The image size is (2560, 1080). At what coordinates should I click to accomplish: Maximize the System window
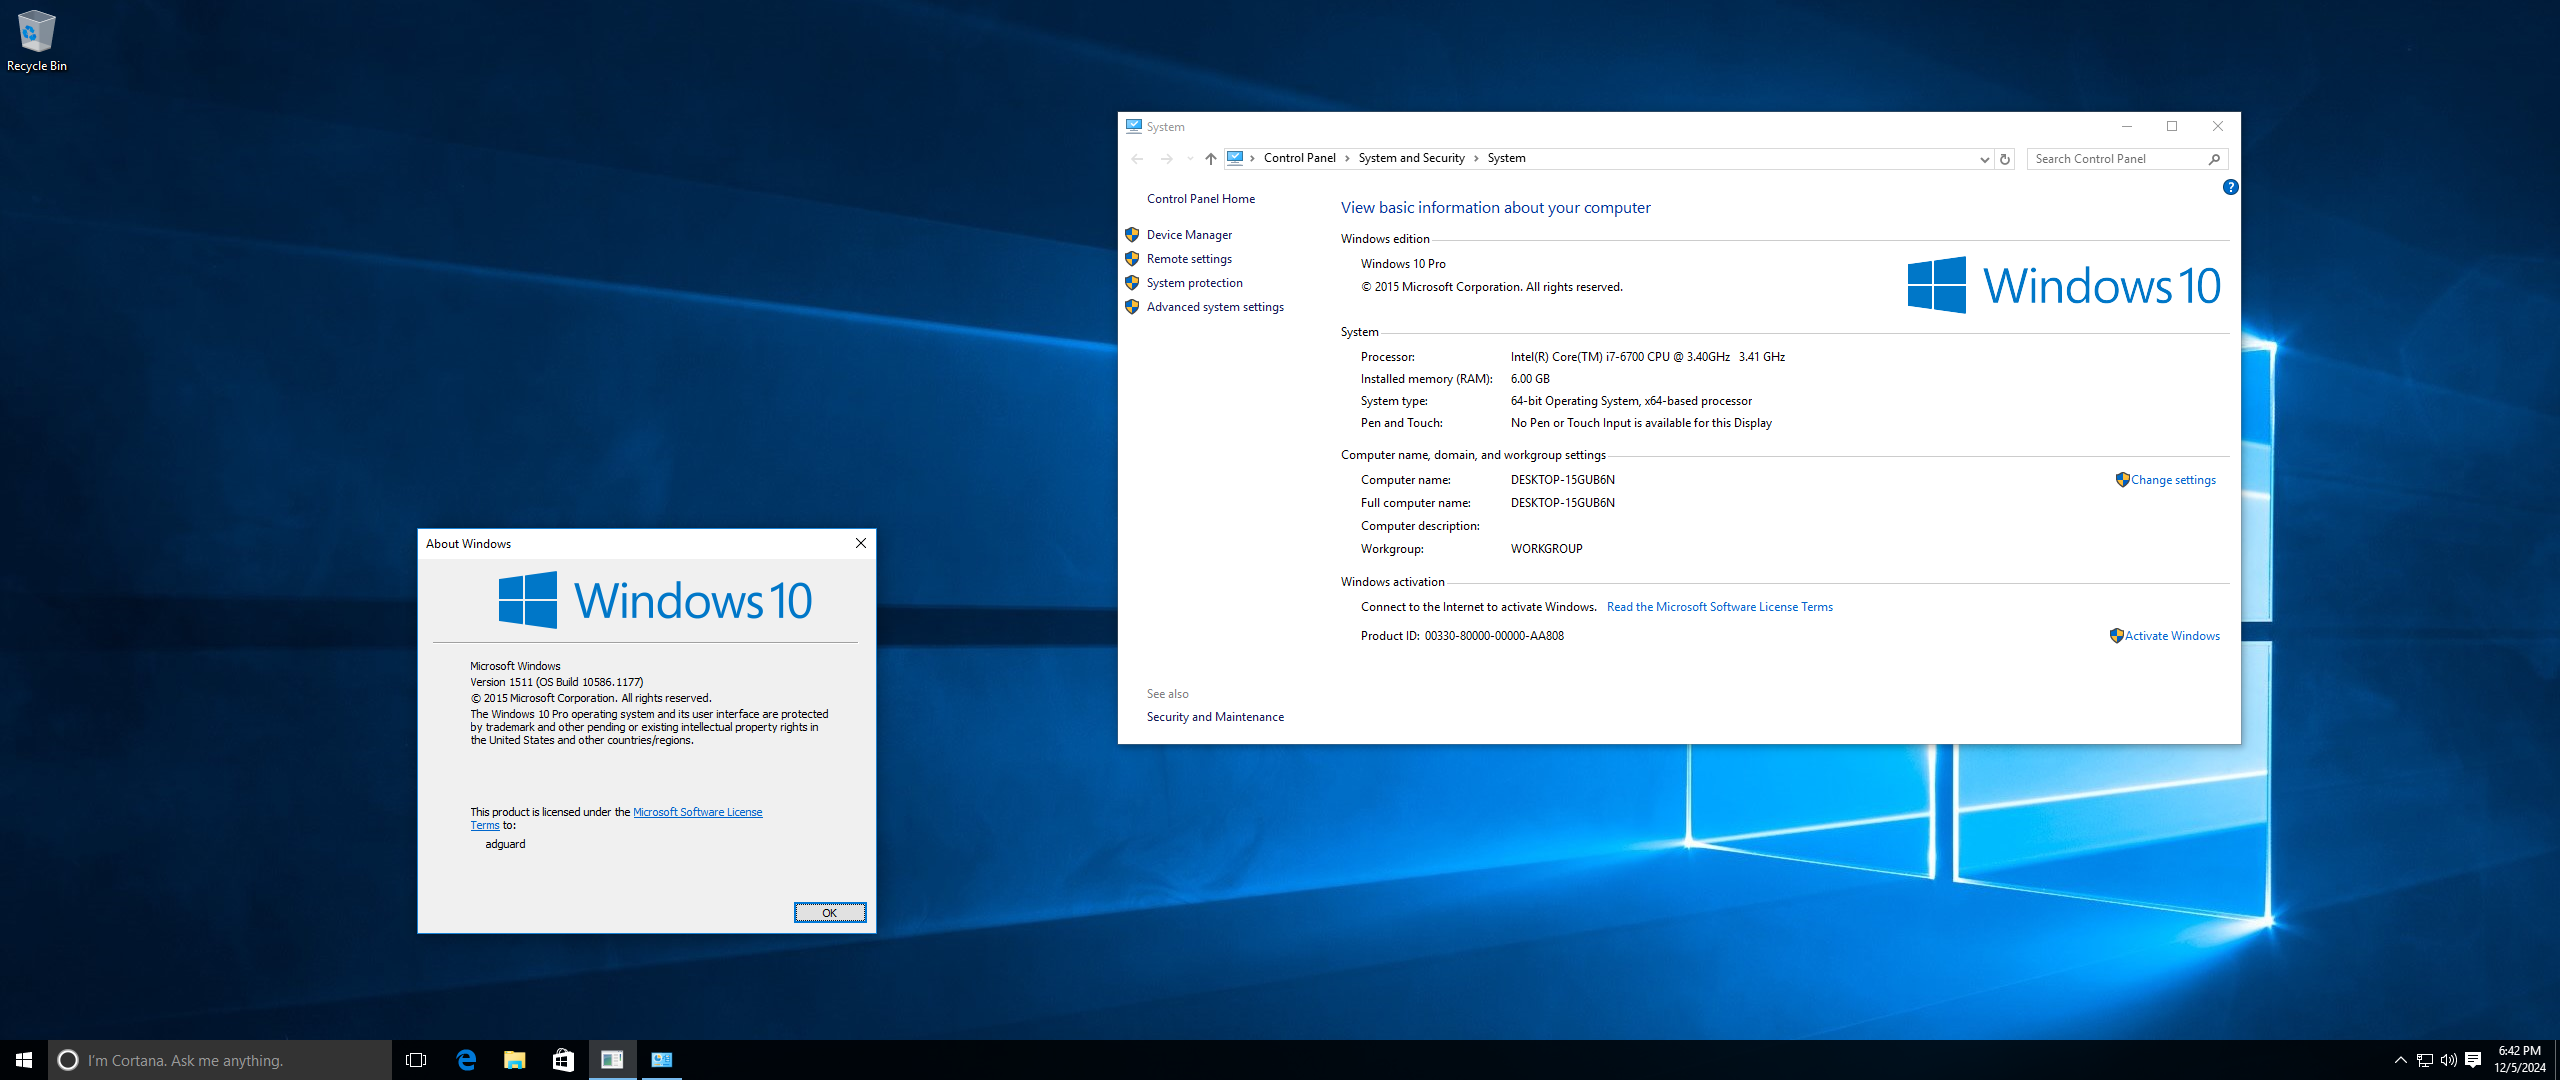[2172, 126]
